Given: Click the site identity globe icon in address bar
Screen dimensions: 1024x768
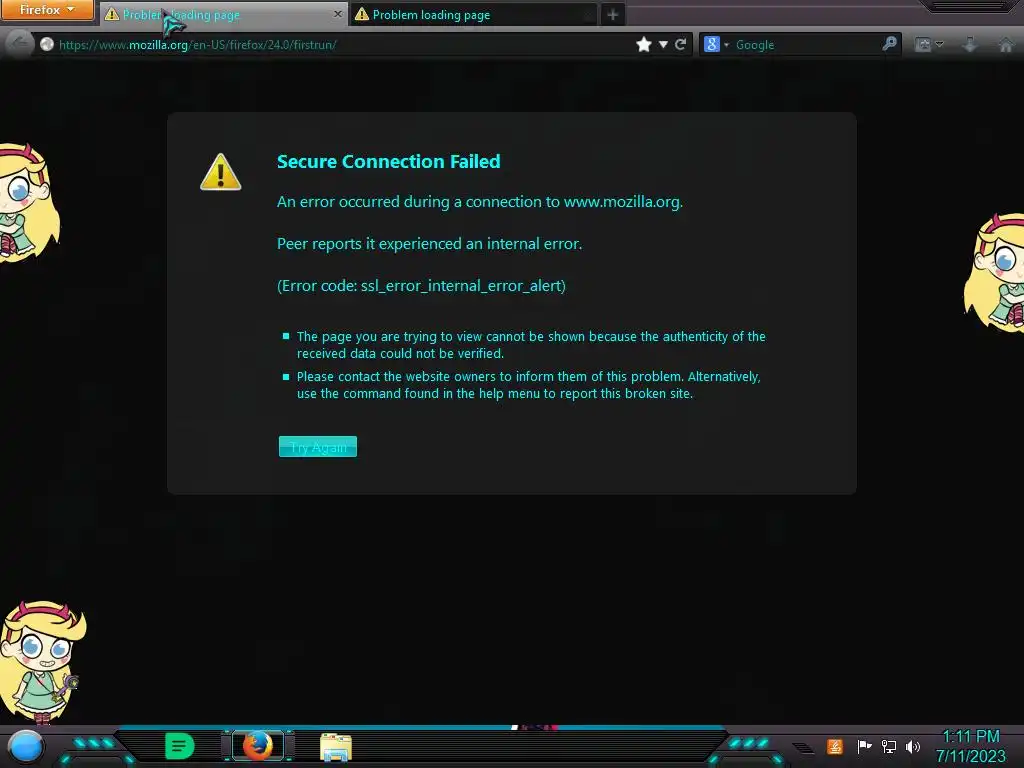Looking at the screenshot, I should click(x=46, y=44).
